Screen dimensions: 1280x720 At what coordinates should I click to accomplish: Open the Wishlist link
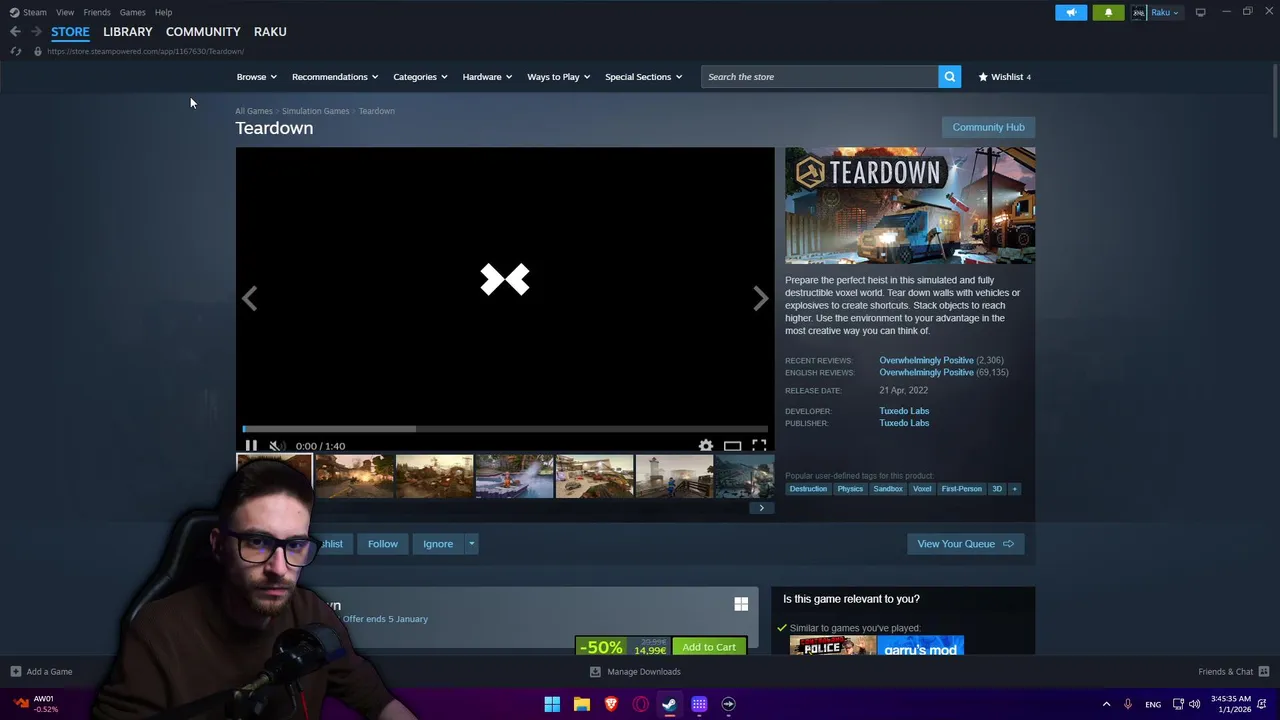(1004, 77)
